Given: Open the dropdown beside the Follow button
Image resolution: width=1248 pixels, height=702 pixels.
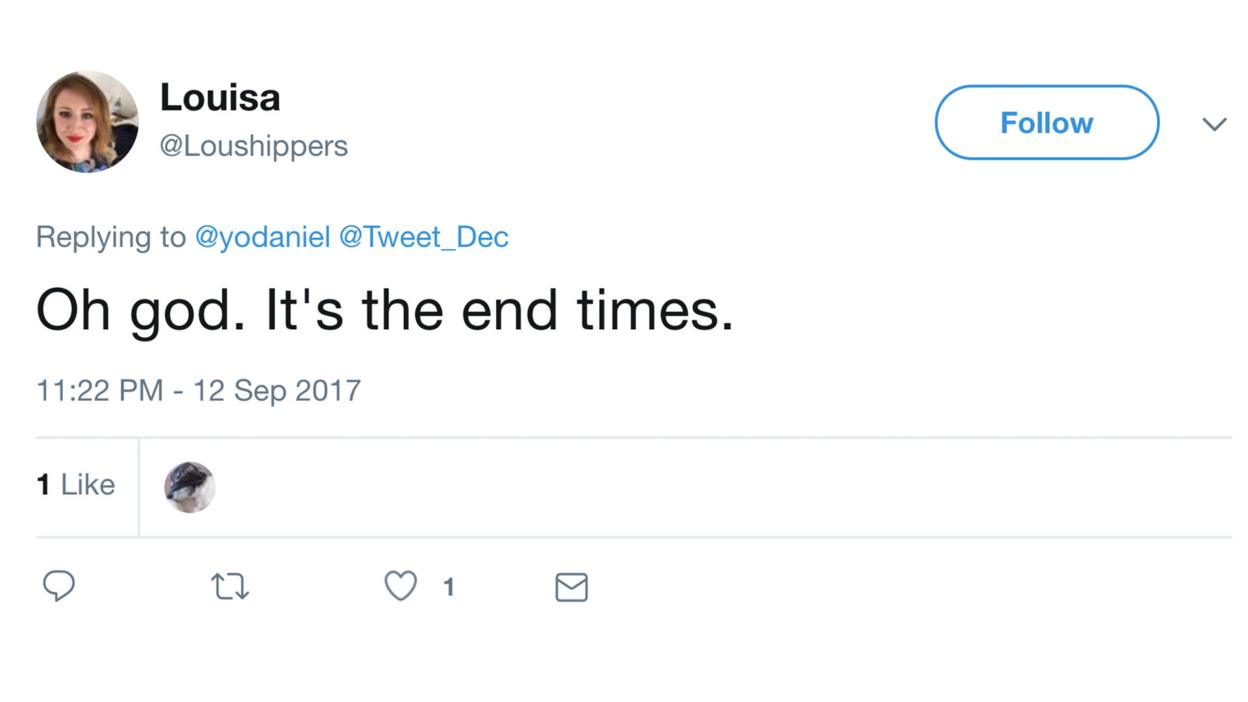Looking at the screenshot, I should coord(1214,124).
